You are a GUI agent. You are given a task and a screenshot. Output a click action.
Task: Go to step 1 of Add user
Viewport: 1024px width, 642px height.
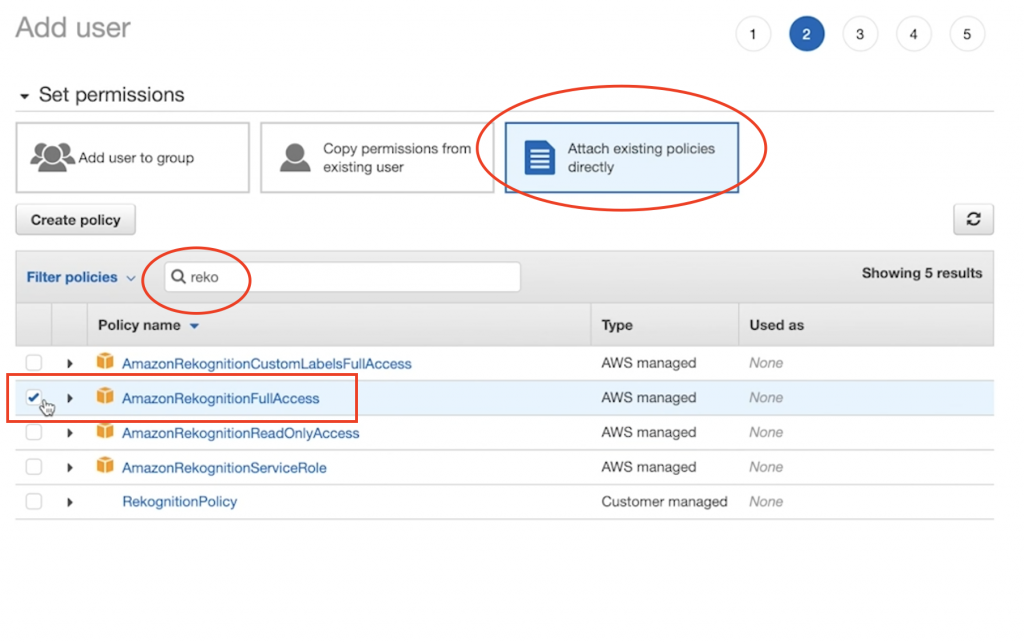click(753, 34)
